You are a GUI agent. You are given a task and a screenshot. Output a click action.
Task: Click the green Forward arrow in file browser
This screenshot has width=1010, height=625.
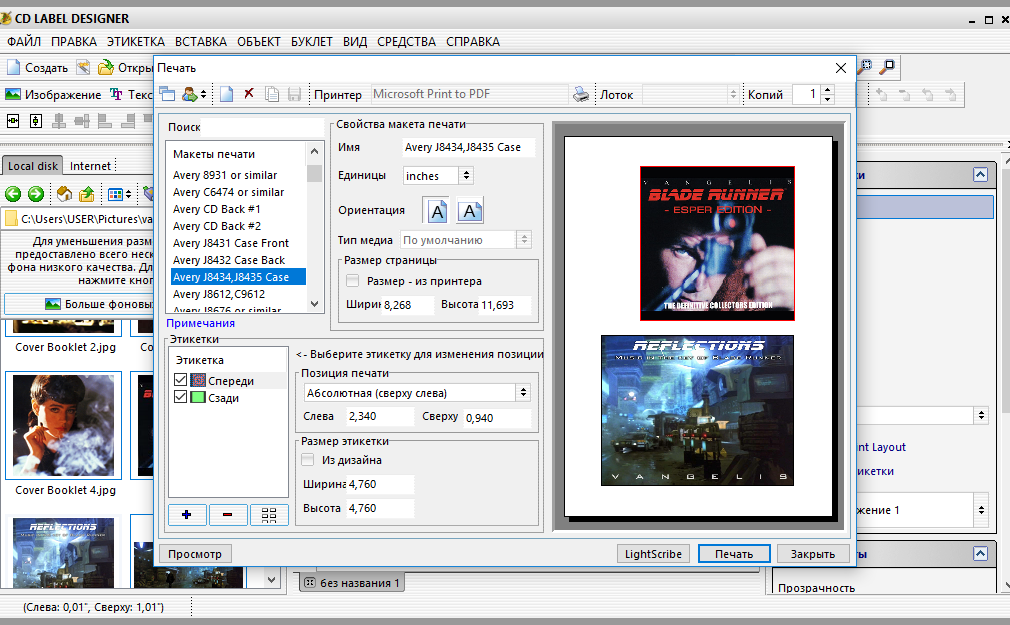coord(36,193)
